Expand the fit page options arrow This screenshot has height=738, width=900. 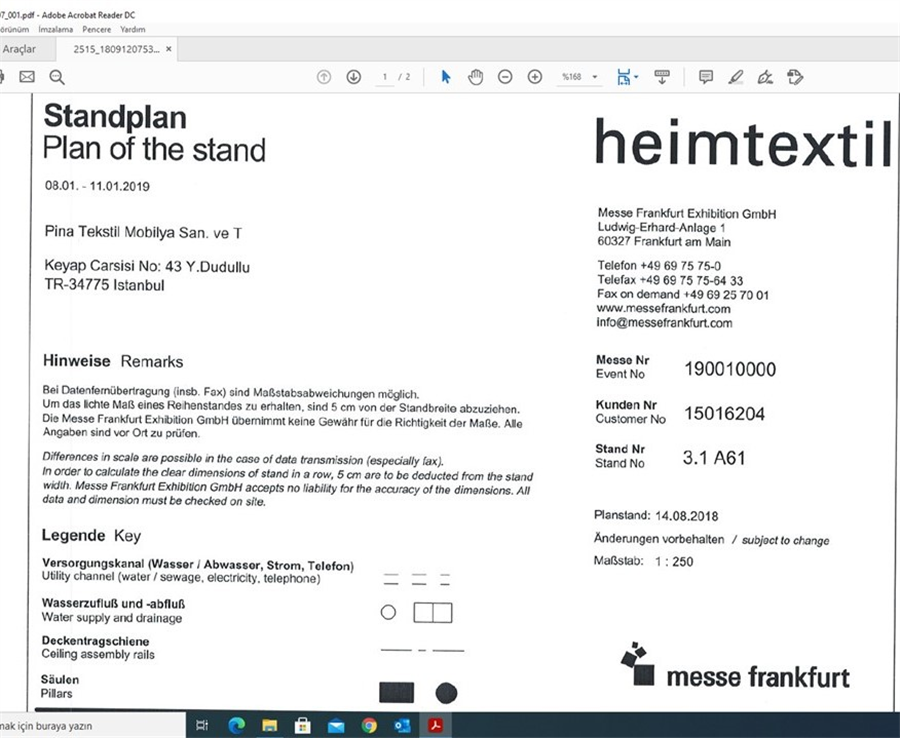636,77
